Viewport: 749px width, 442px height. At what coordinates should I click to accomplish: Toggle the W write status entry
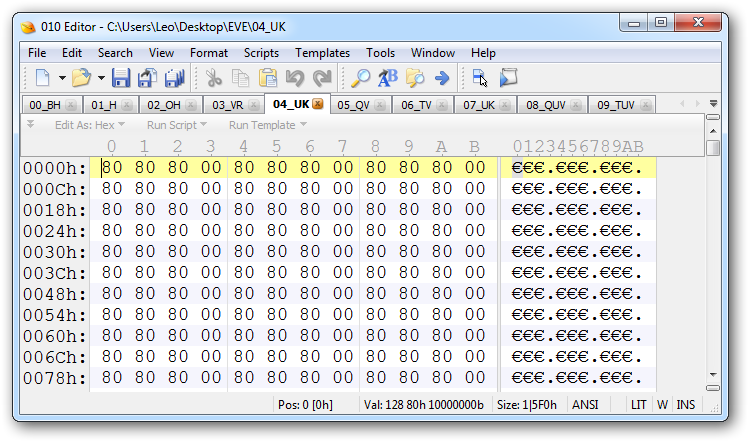pos(662,405)
